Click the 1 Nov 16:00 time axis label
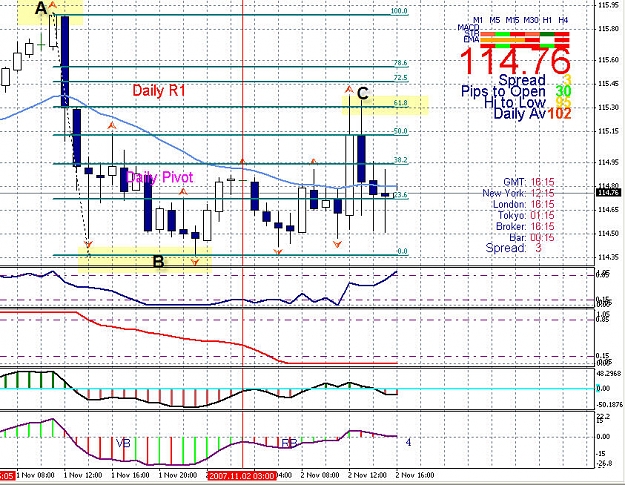 click(130, 475)
